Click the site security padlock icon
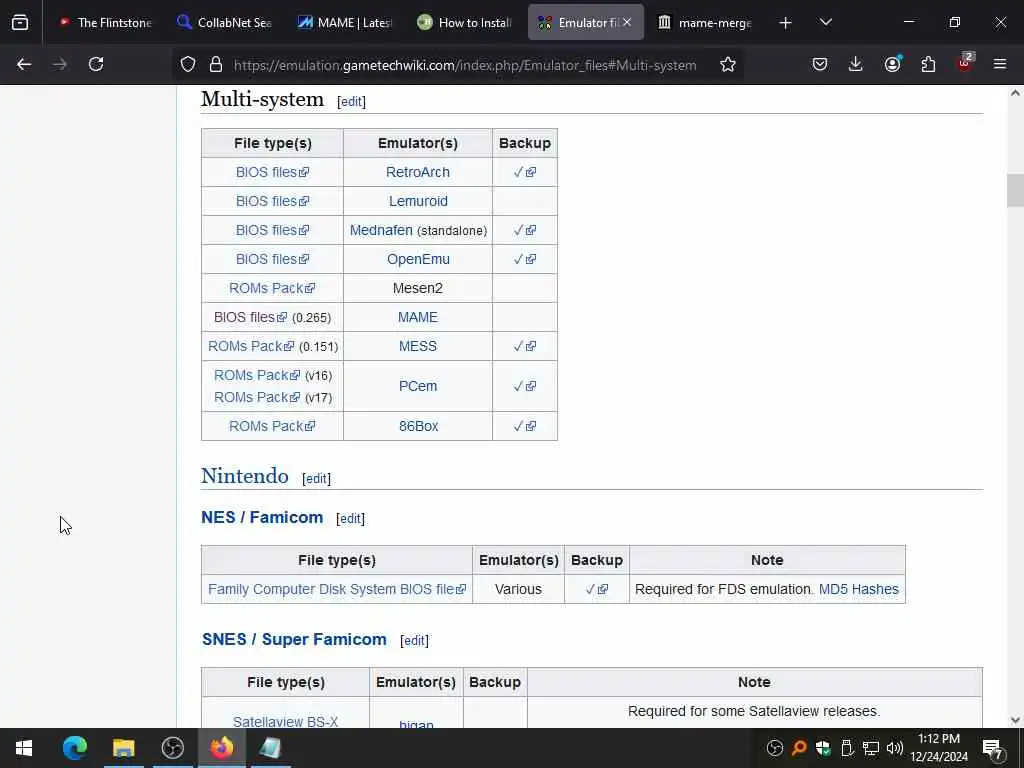 point(216,64)
